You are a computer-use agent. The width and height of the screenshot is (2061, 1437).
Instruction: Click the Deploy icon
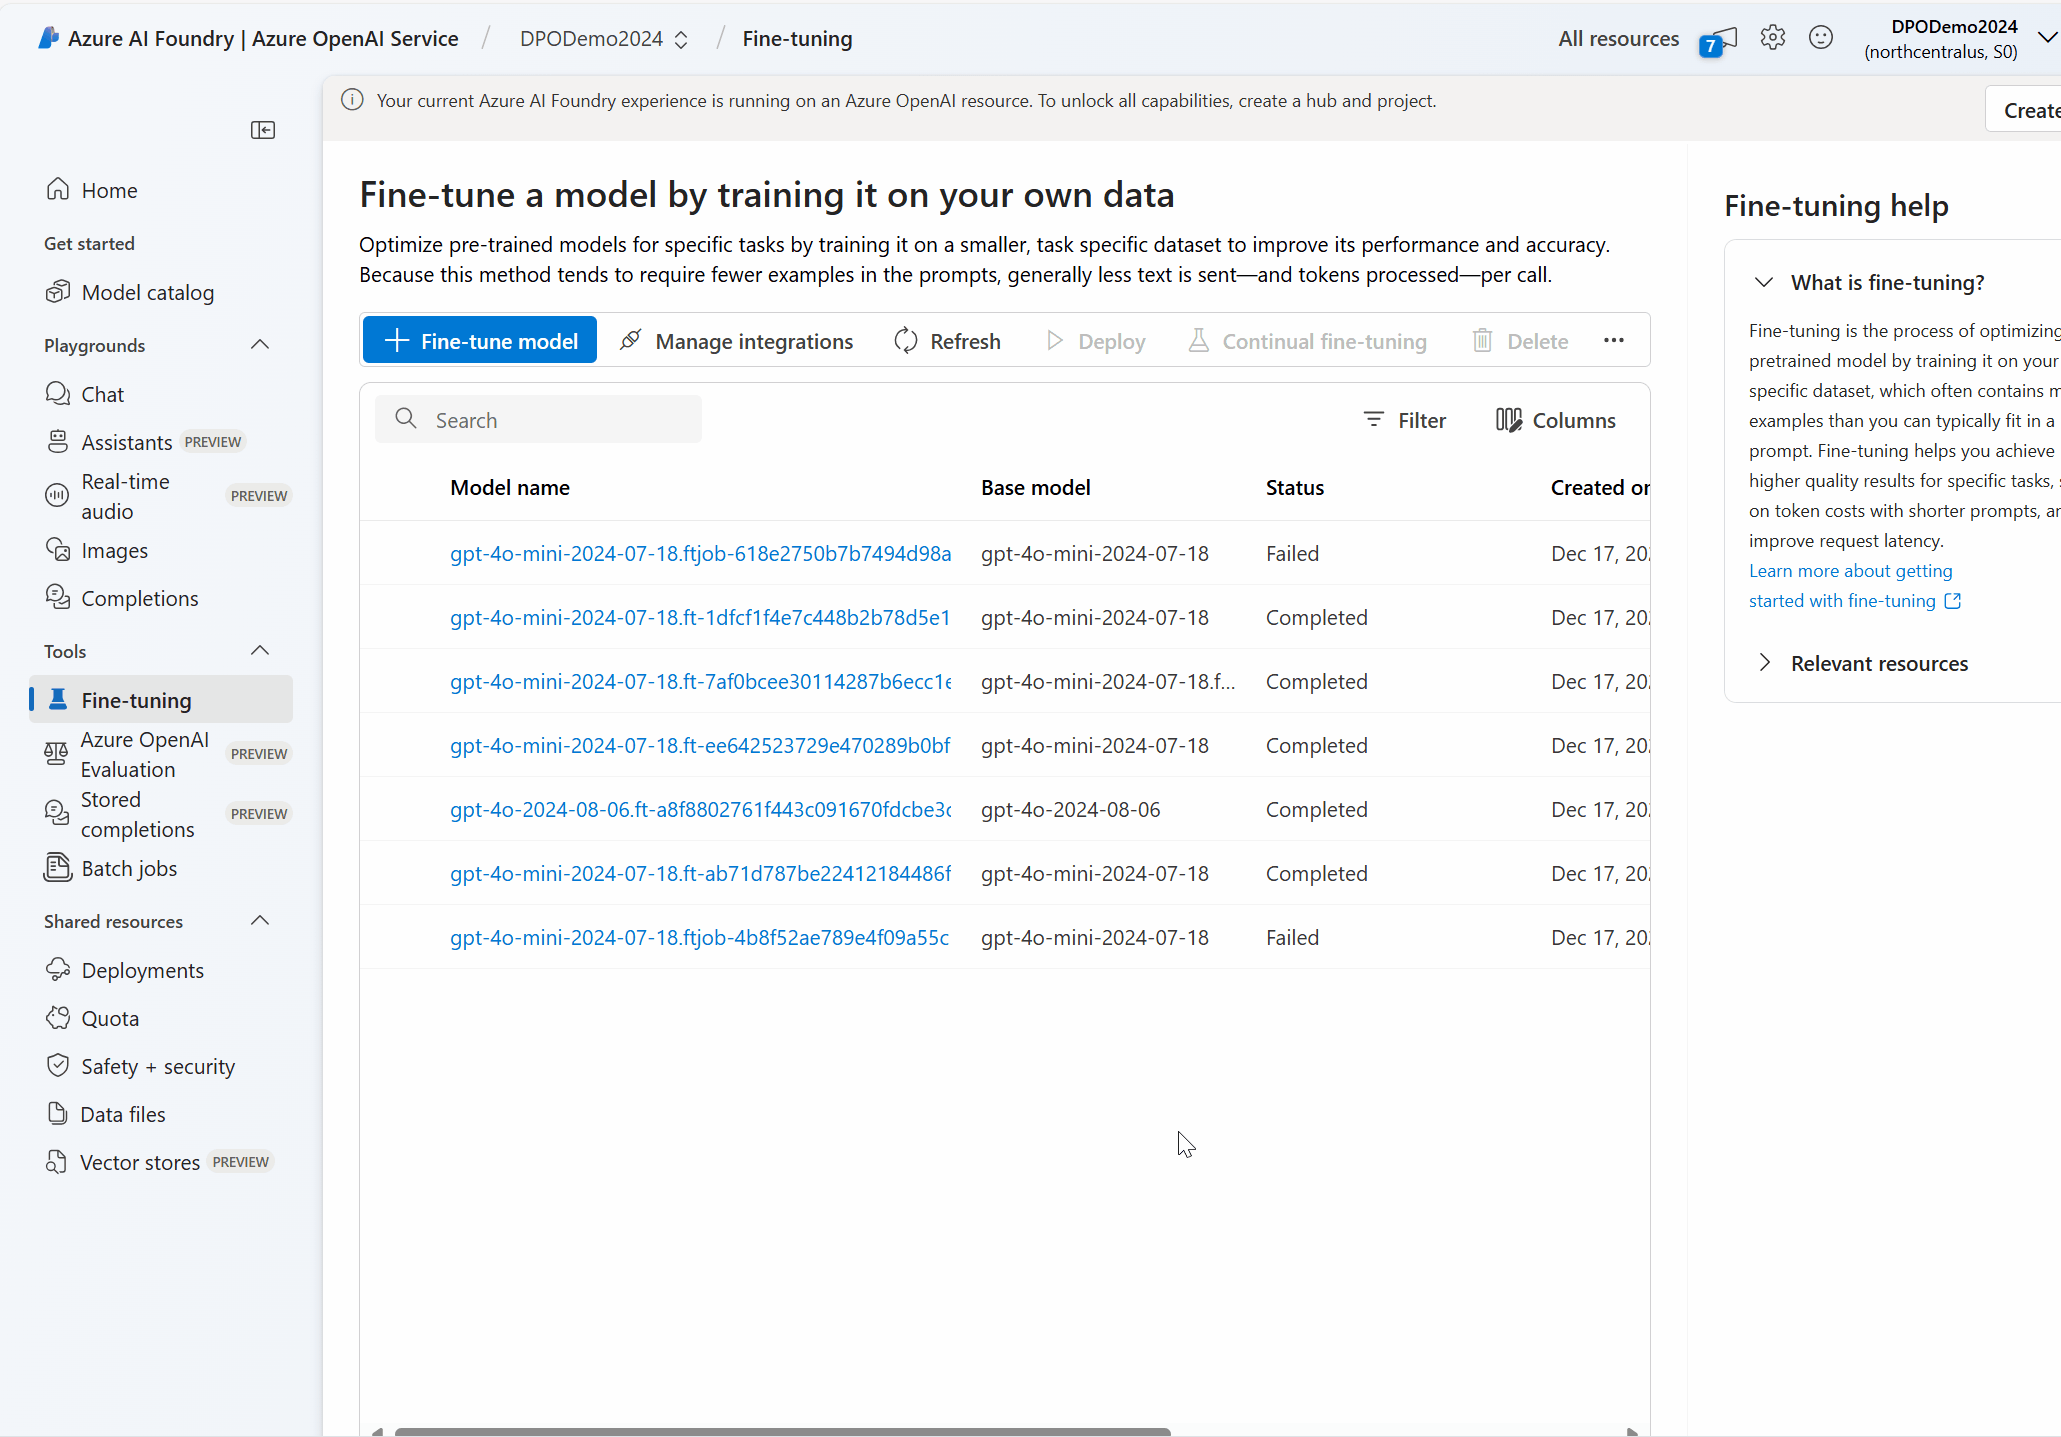pos(1054,341)
